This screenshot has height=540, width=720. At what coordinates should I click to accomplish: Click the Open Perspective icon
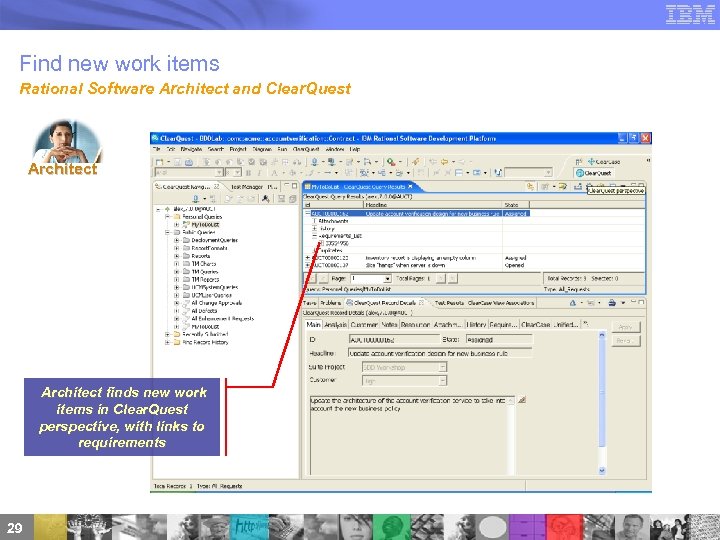[579, 162]
